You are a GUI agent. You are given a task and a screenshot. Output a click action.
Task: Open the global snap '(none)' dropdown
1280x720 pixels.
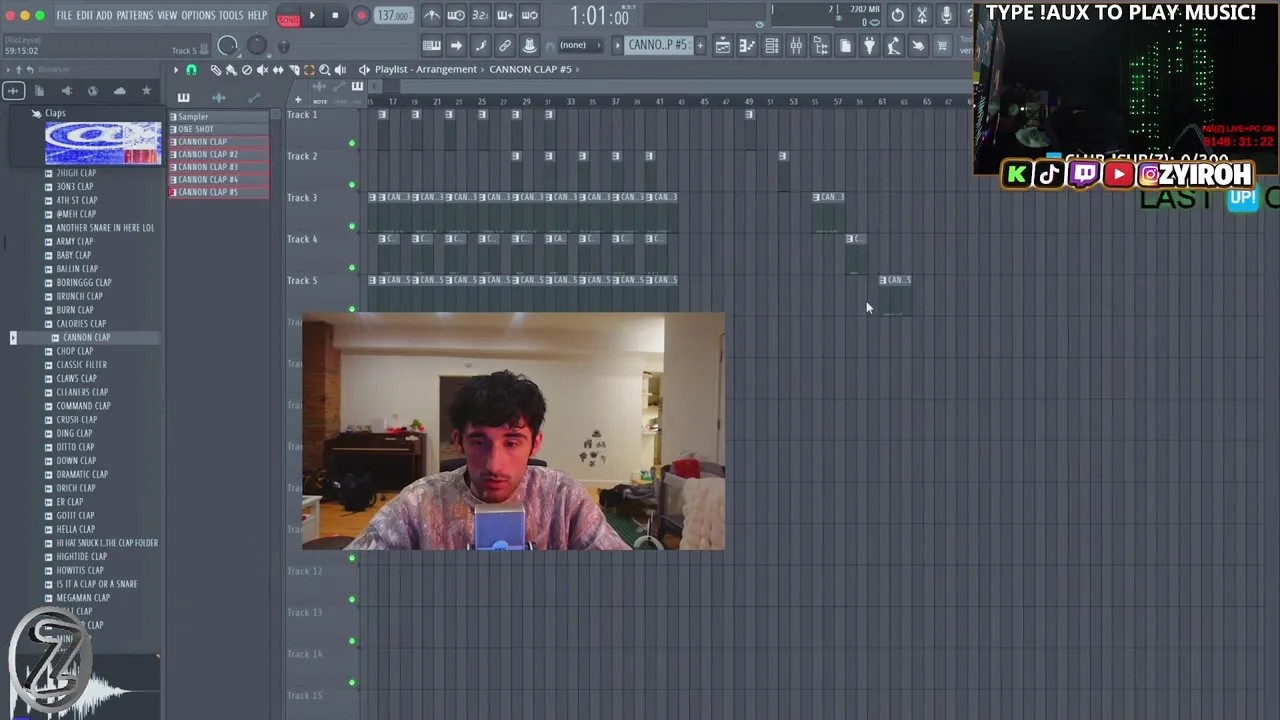point(582,45)
